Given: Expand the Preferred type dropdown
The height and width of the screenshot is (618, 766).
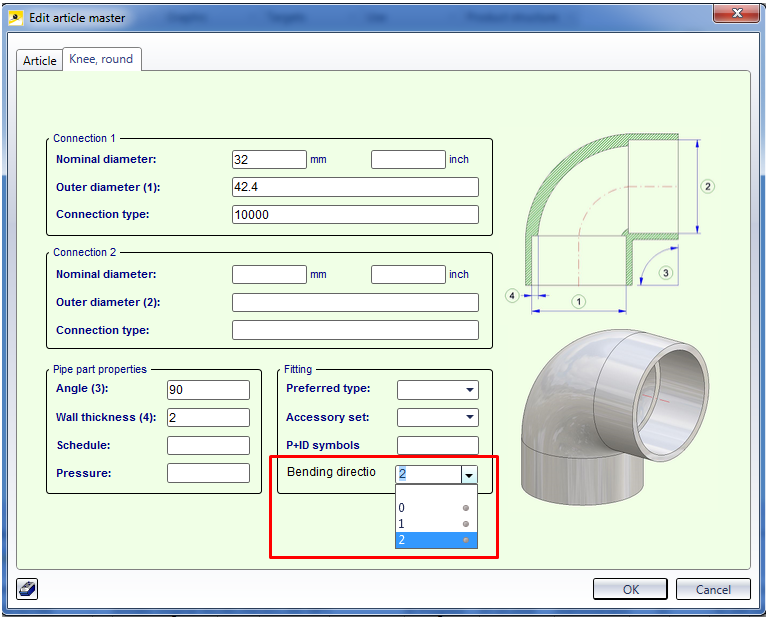Looking at the screenshot, I should click(469, 390).
